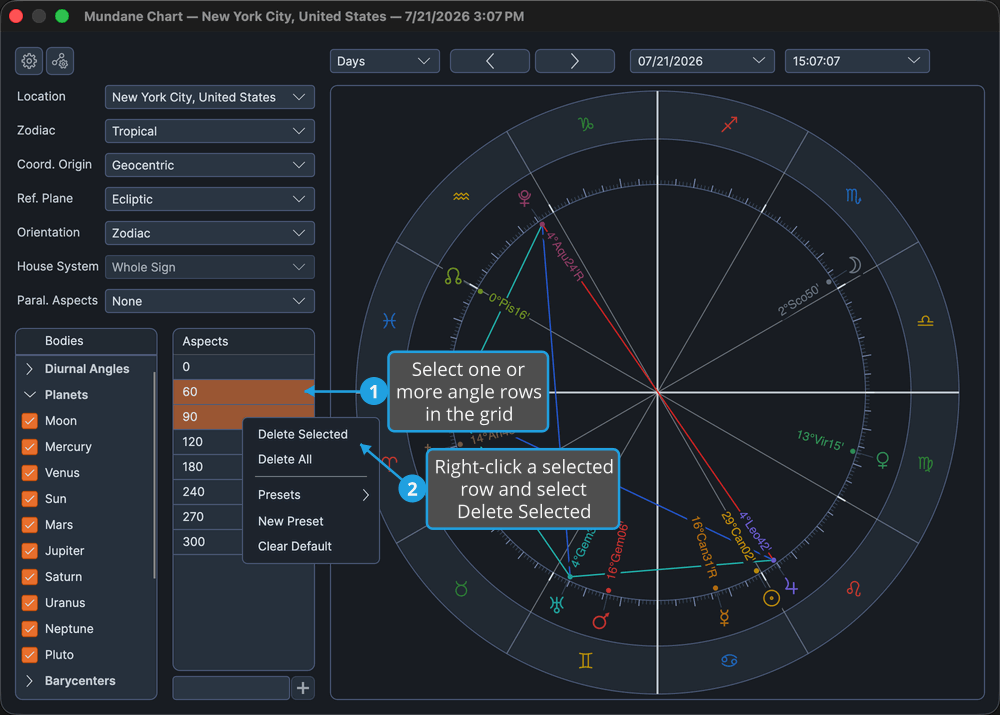Uncheck the Moon checkbox
The image size is (1000, 715).
point(29,421)
